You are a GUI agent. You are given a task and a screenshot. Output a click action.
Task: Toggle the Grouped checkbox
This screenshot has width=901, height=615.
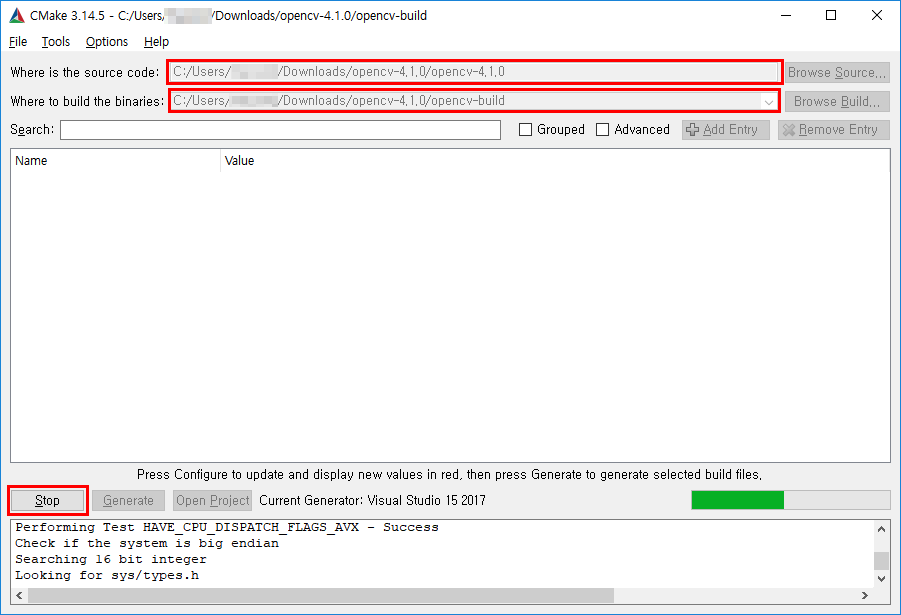525,130
